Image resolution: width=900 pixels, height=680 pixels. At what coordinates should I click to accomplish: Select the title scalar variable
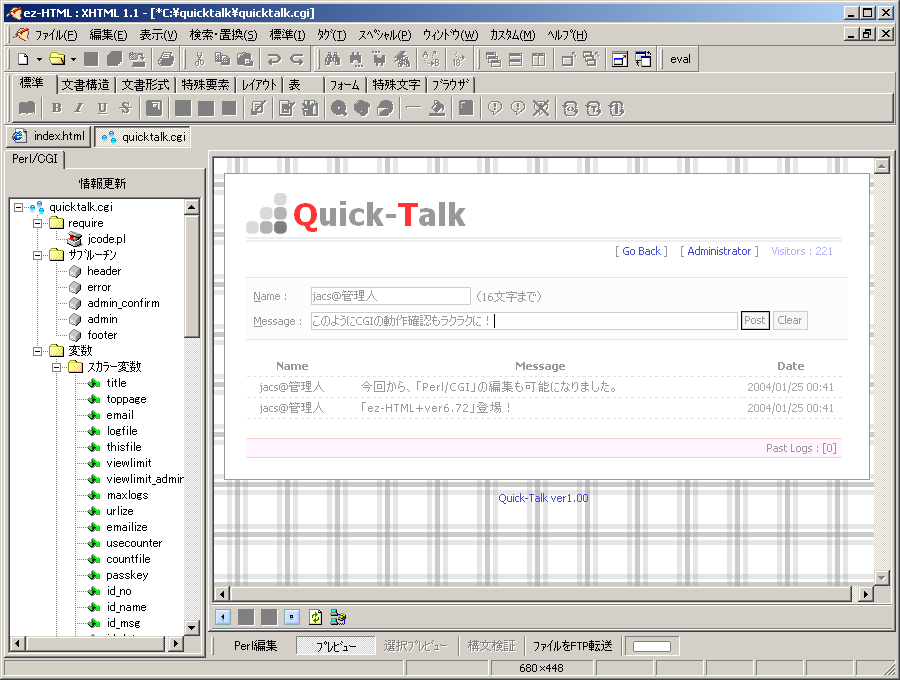click(x=117, y=383)
